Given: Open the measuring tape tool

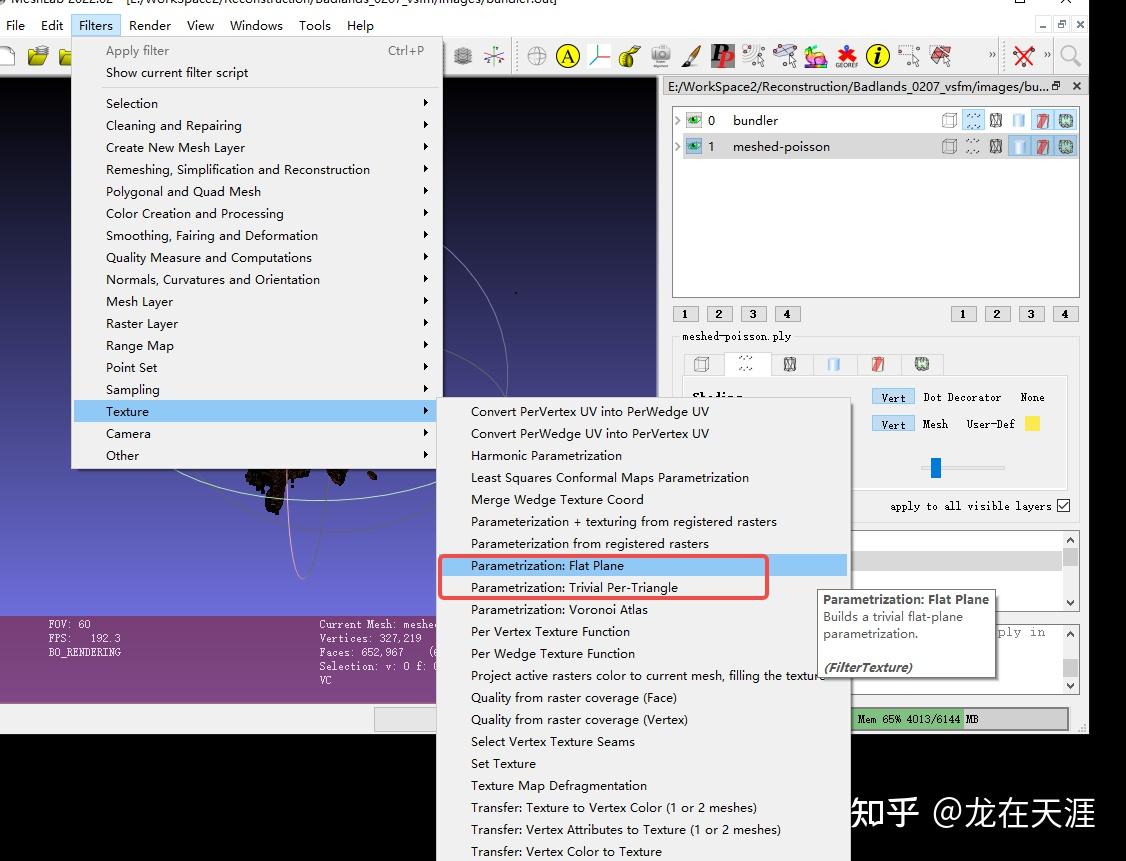Looking at the screenshot, I should (626, 57).
